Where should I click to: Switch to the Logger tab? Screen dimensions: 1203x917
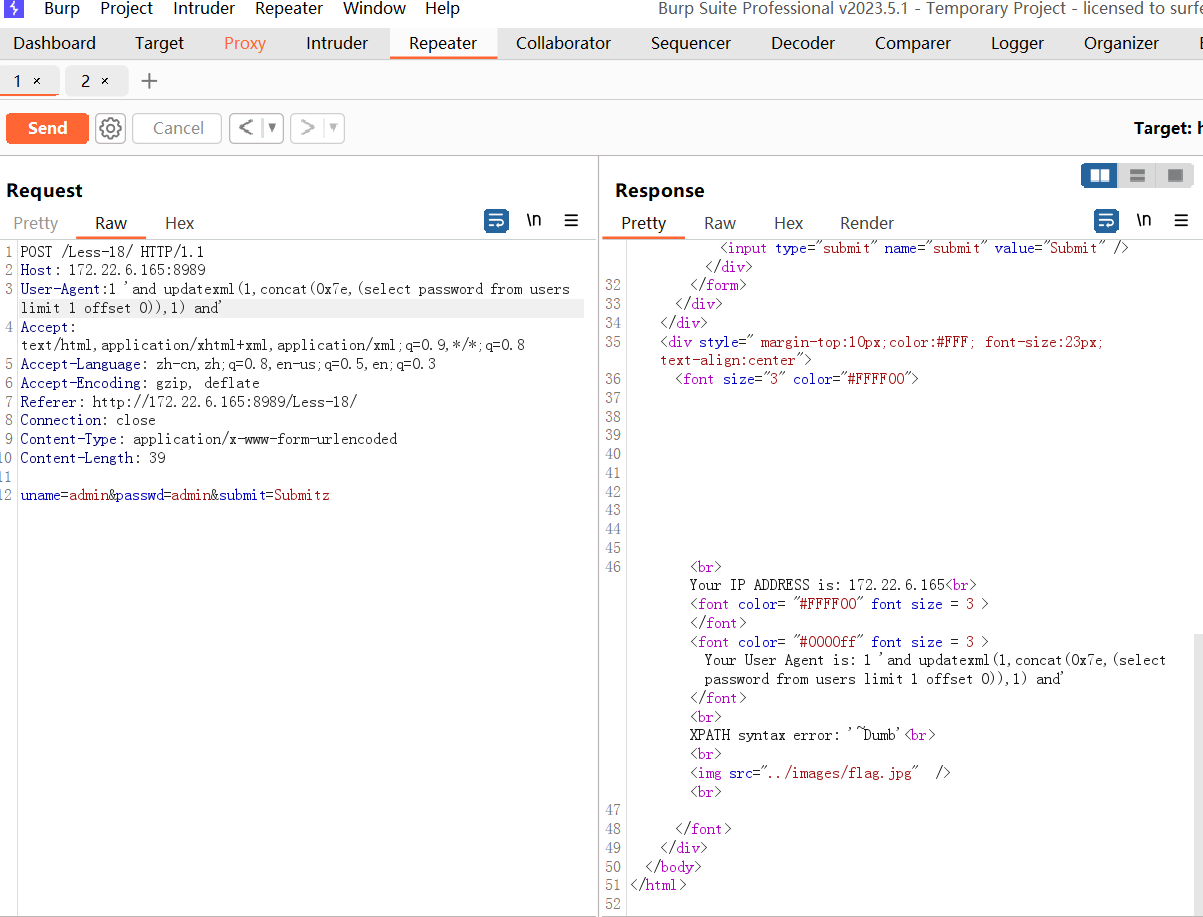tap(1018, 43)
